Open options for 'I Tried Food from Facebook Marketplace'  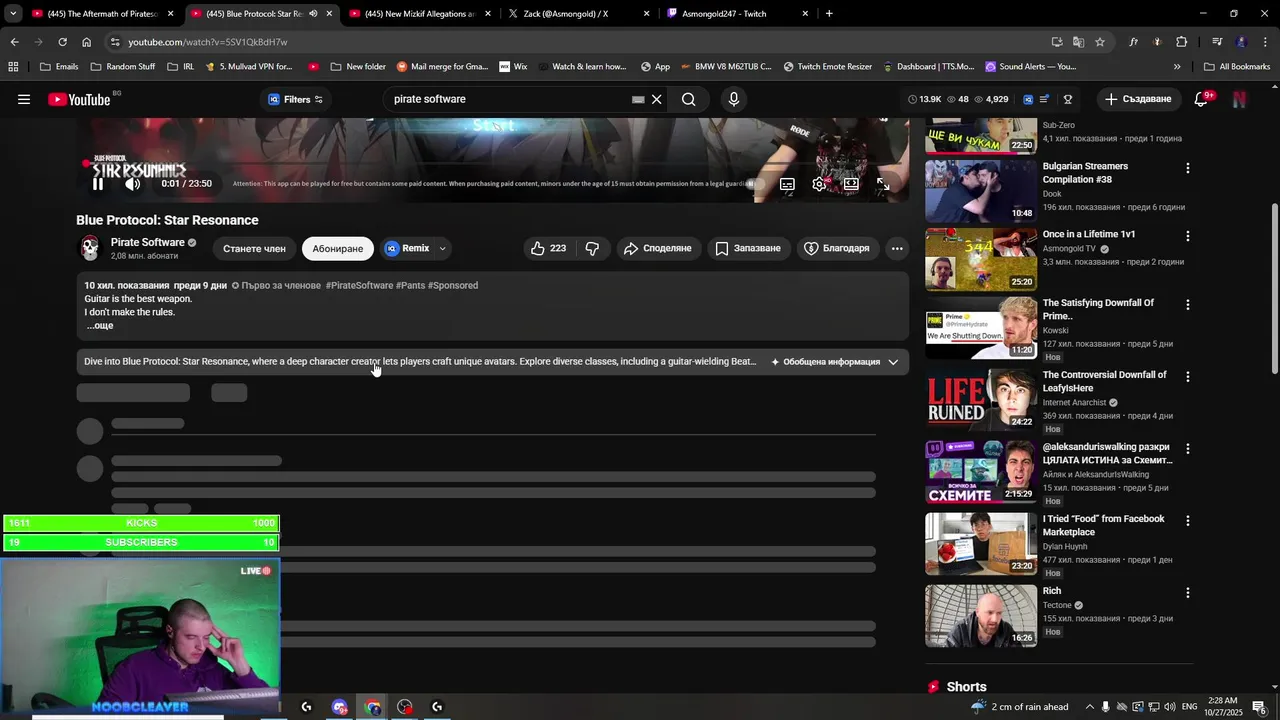pos(1188,520)
